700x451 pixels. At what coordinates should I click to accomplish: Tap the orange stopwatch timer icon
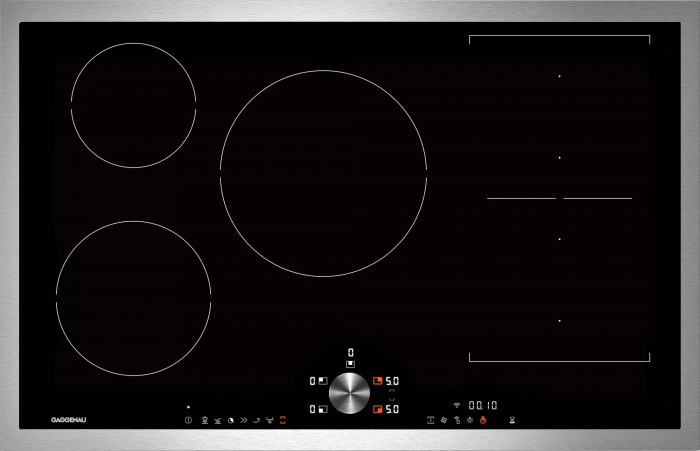(483, 420)
